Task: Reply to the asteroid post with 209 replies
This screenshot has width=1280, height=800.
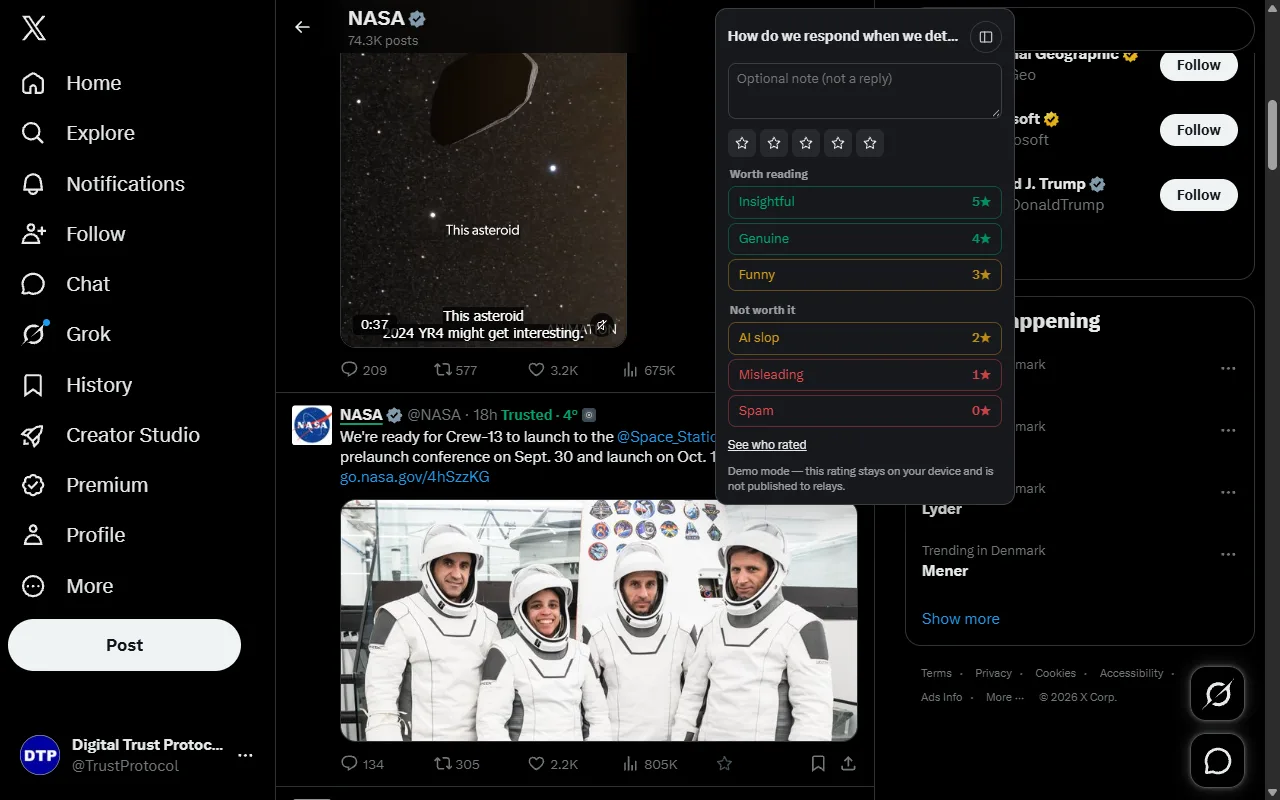Action: point(363,370)
